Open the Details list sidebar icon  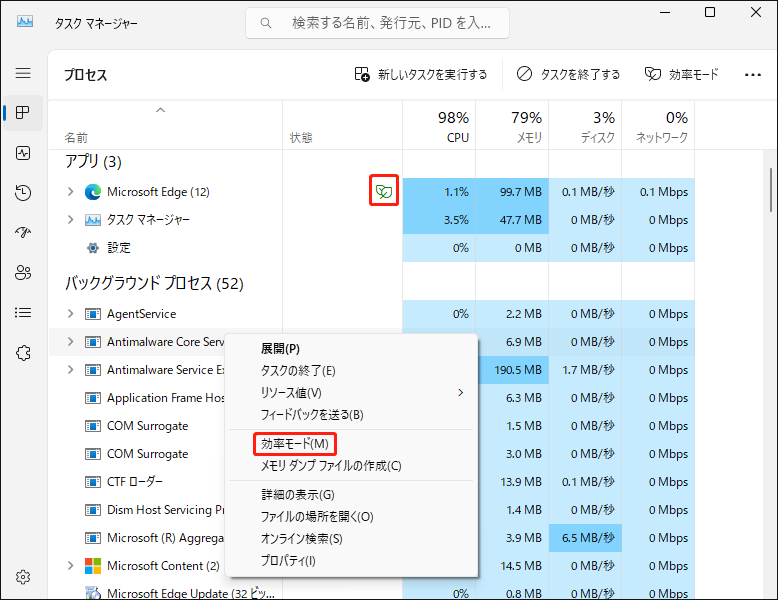(x=23, y=313)
